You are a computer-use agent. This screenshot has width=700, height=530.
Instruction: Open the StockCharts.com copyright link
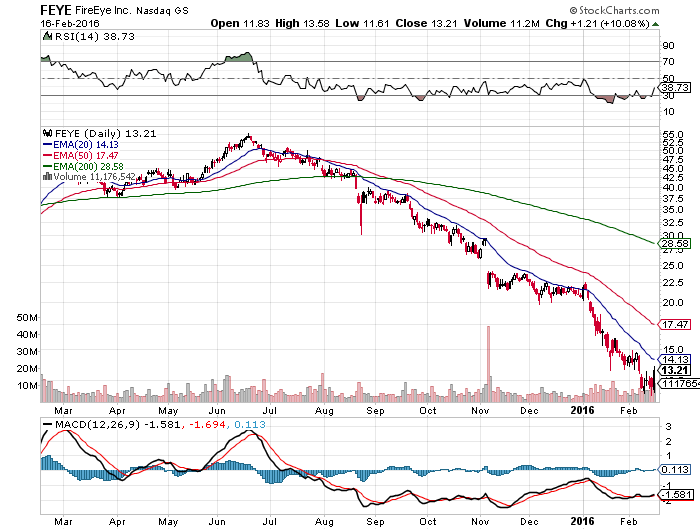[614, 10]
